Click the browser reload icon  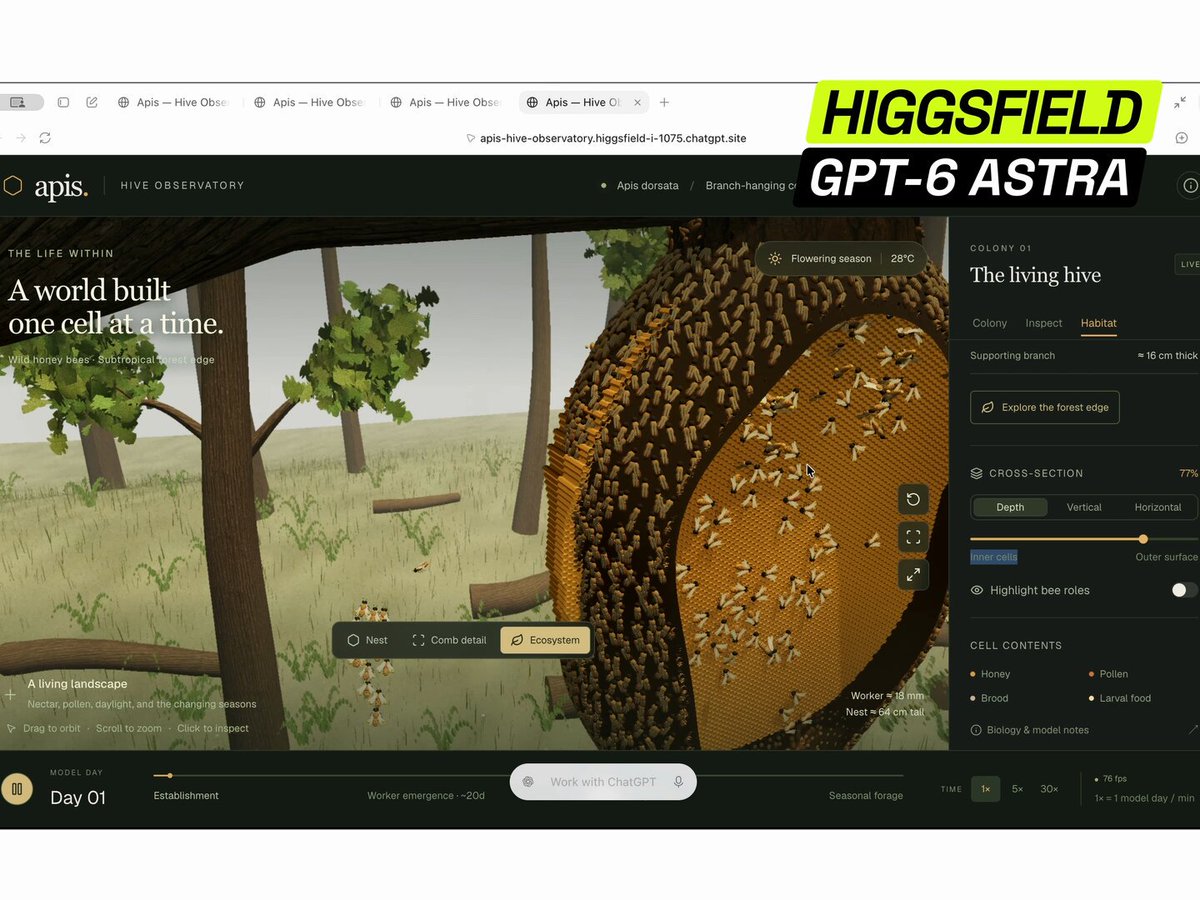coord(45,138)
